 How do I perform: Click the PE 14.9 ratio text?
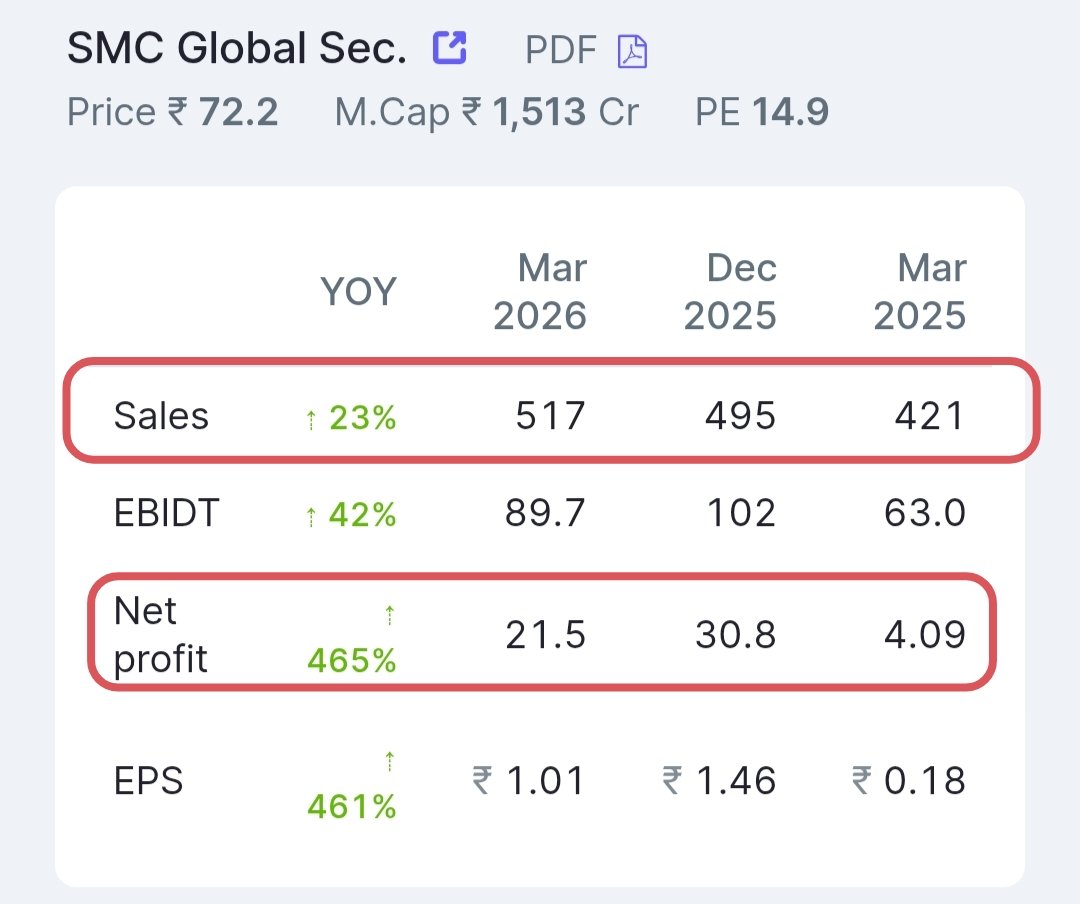762,112
